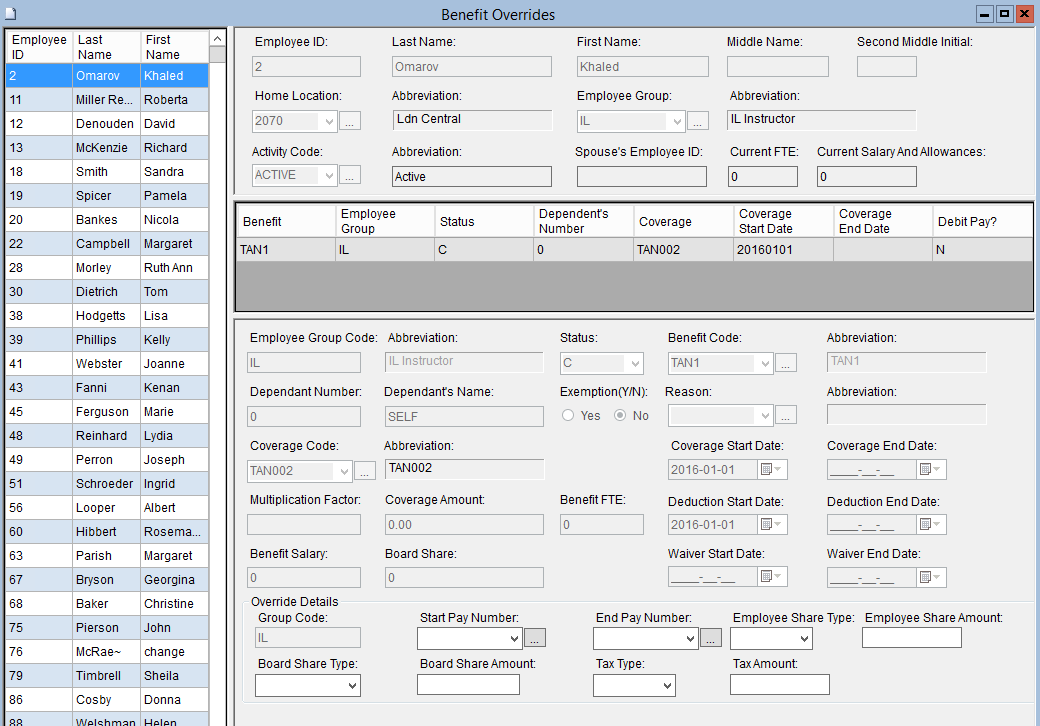Open lookup beside End Pay Number
Screen dimensions: 1040x726
[x=711, y=638]
